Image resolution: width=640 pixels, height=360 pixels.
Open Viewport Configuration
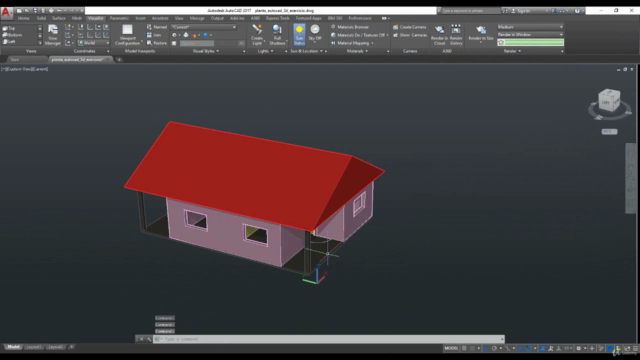click(x=127, y=34)
